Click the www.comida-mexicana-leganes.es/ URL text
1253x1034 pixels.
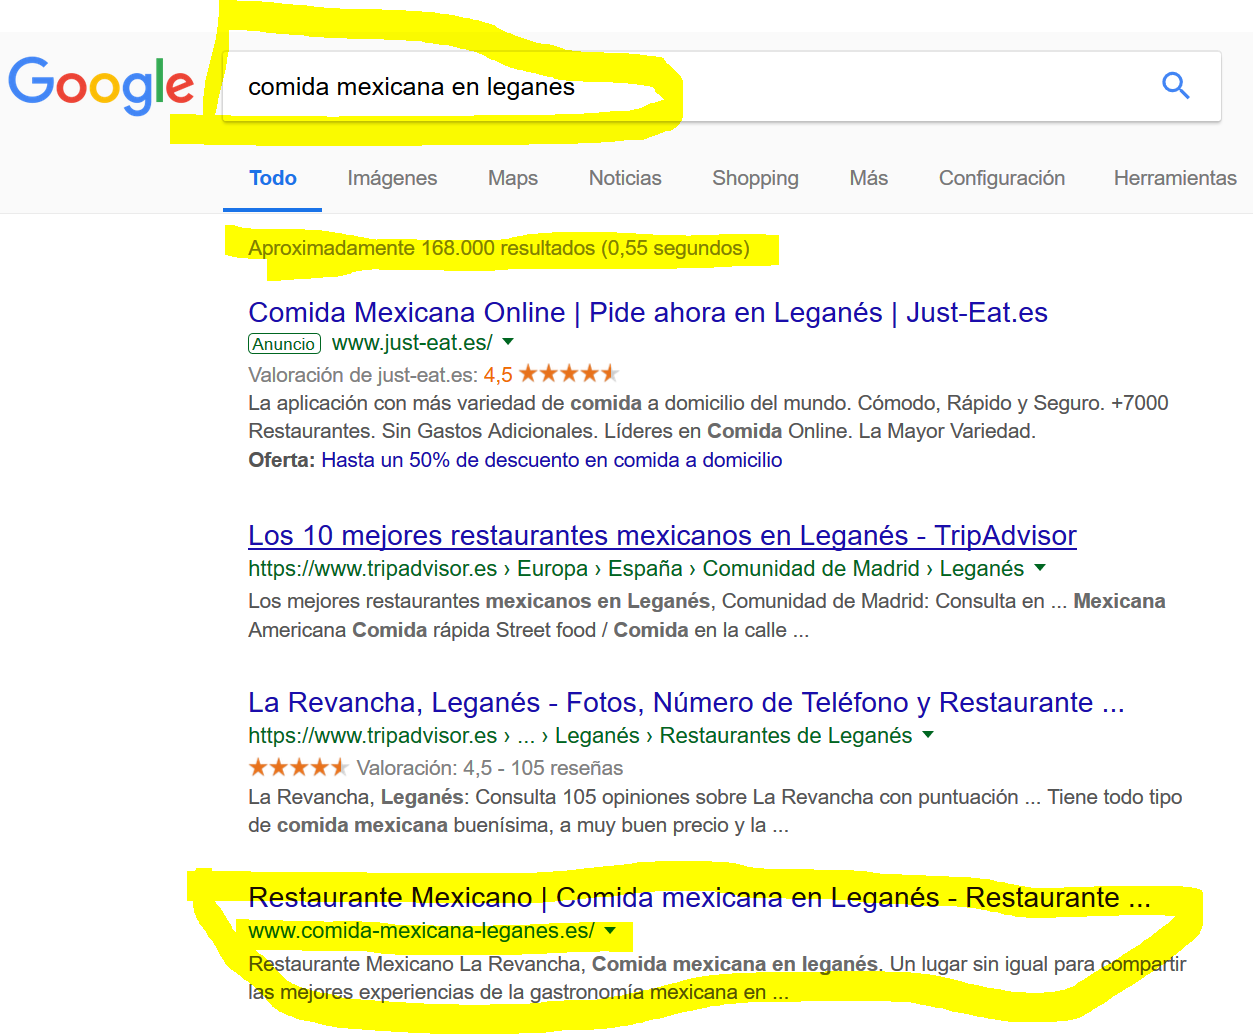coord(421,931)
